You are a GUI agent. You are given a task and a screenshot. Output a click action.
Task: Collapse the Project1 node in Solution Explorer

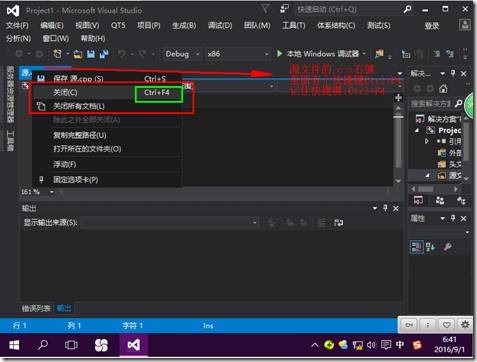click(x=417, y=130)
